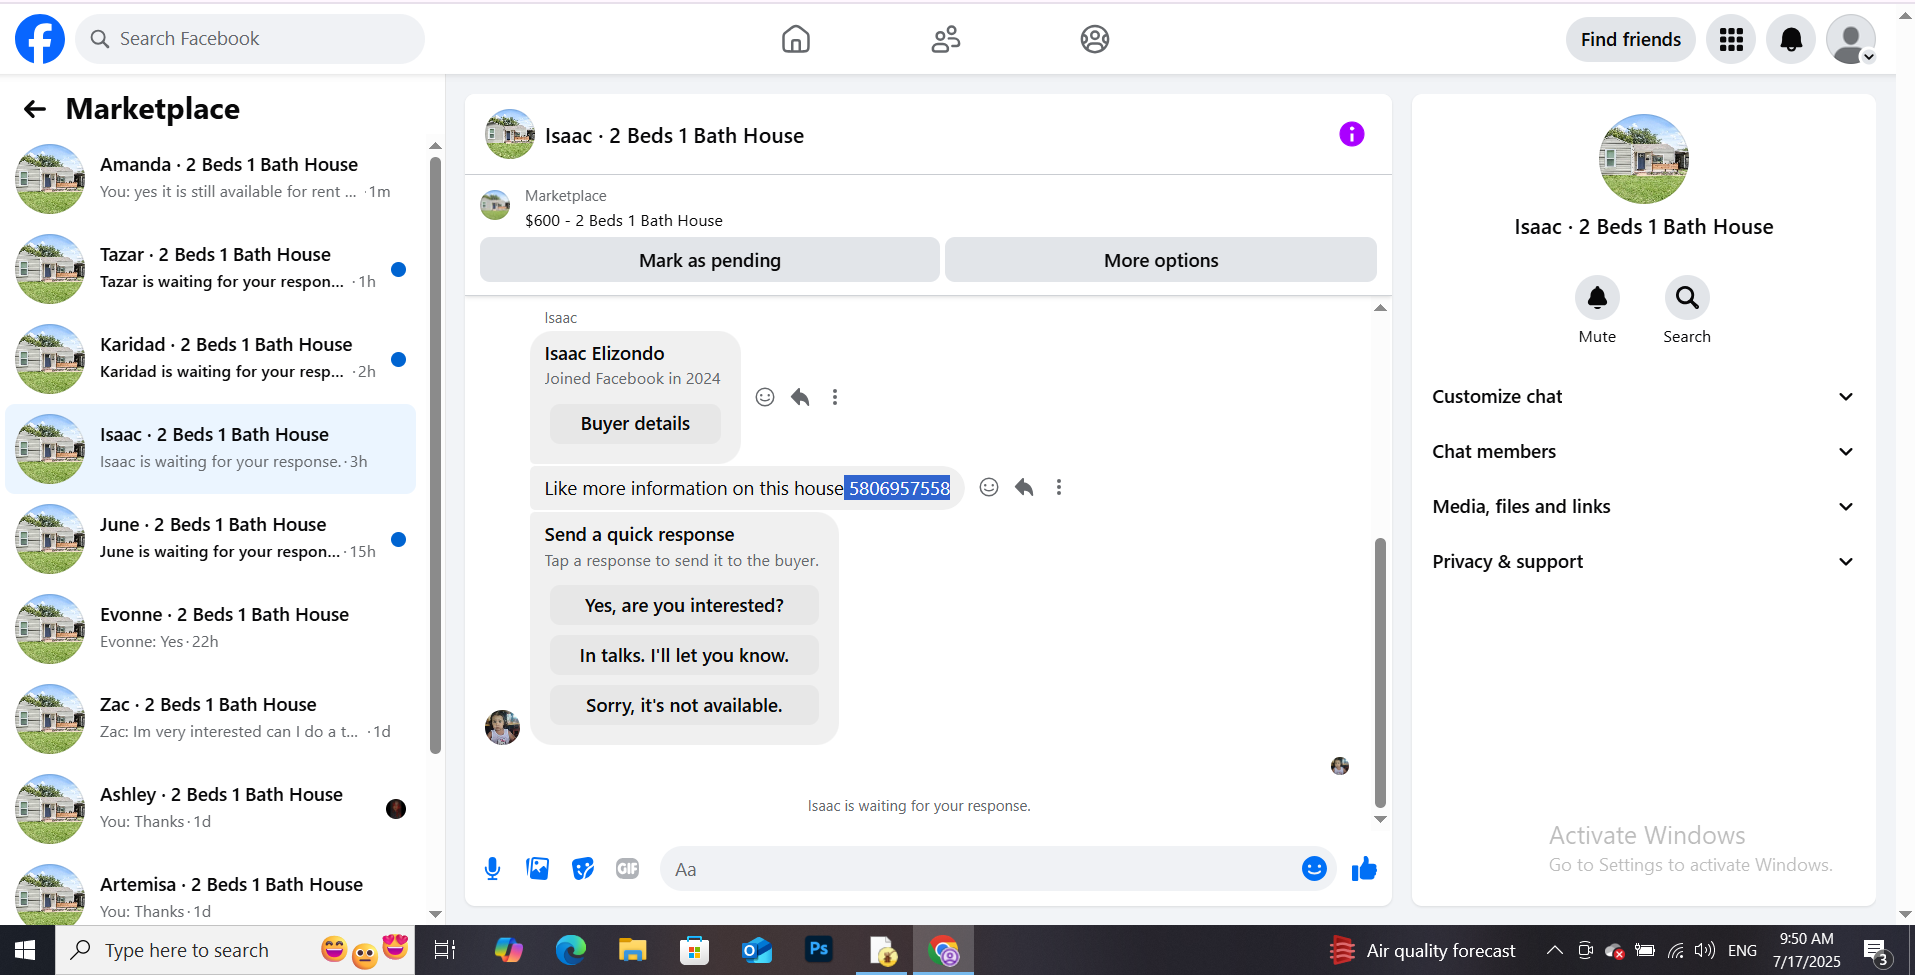The height and width of the screenshot is (975, 1915).
Task: Click Find friends button
Action: pos(1631,39)
